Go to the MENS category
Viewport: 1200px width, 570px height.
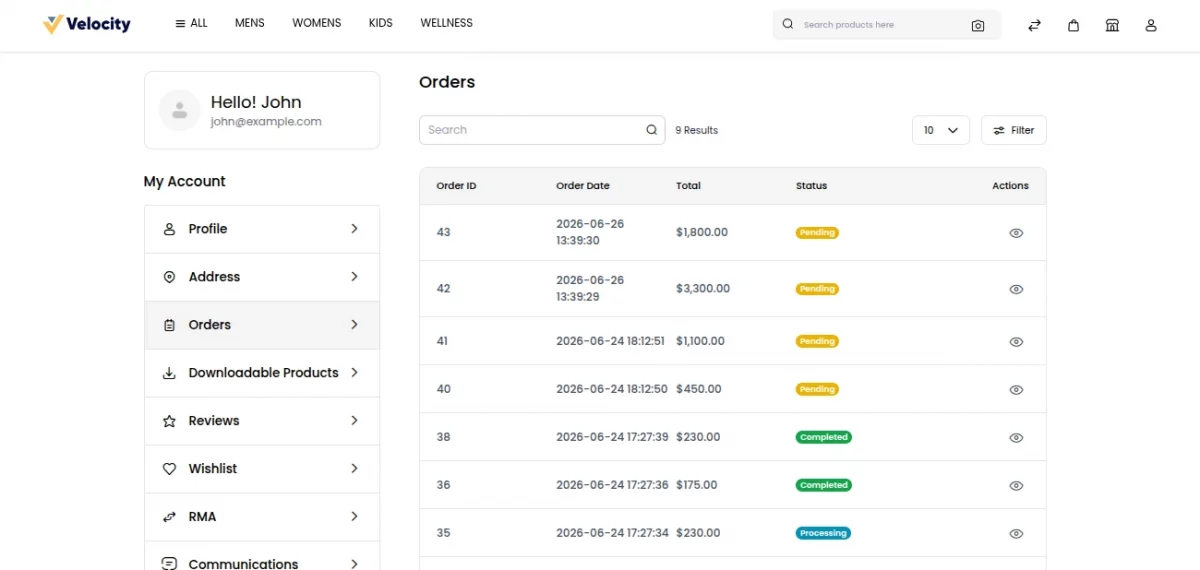coord(250,23)
